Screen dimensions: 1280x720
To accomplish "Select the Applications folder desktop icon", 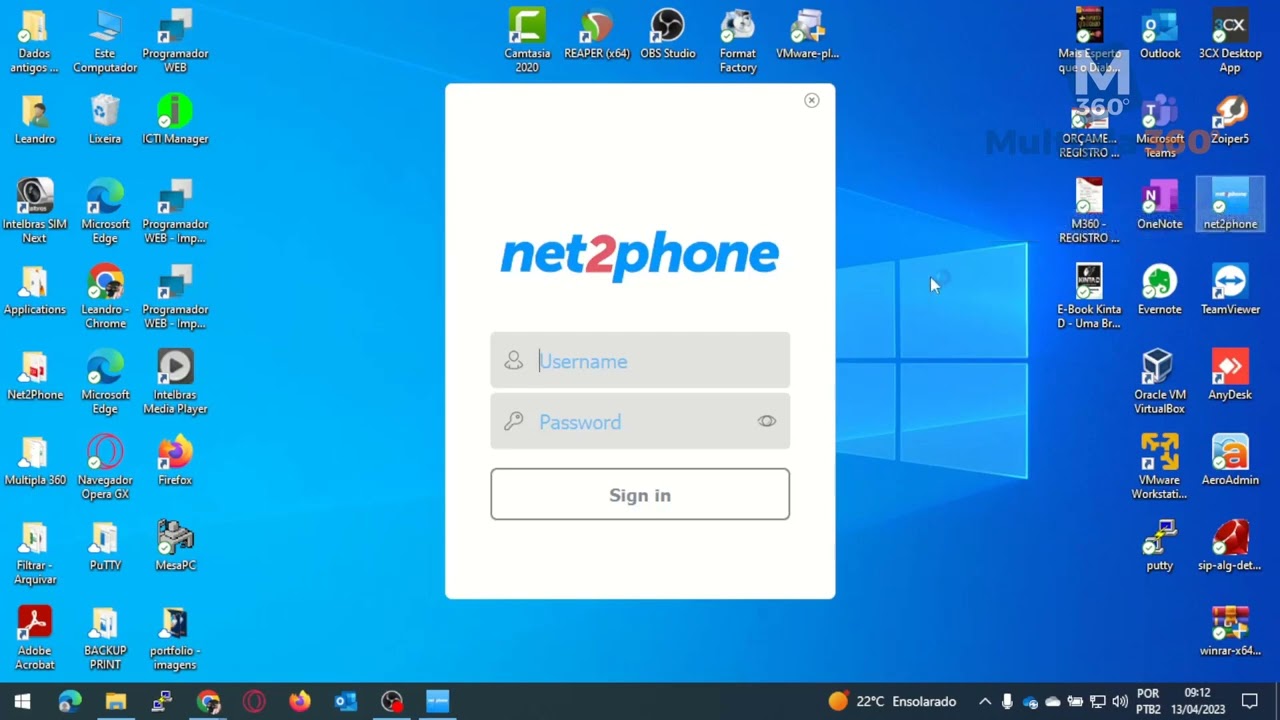I will click(x=34, y=291).
